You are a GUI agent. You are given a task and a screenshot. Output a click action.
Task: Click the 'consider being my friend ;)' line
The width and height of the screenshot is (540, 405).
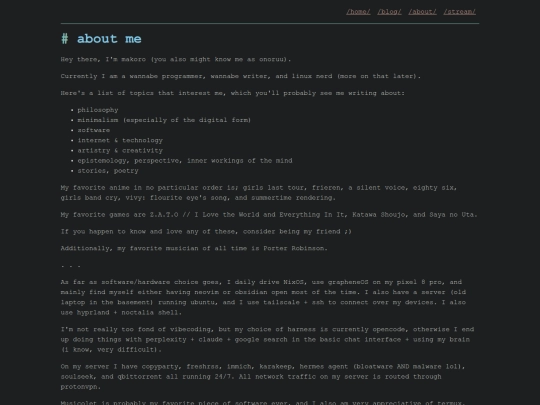tap(206, 231)
